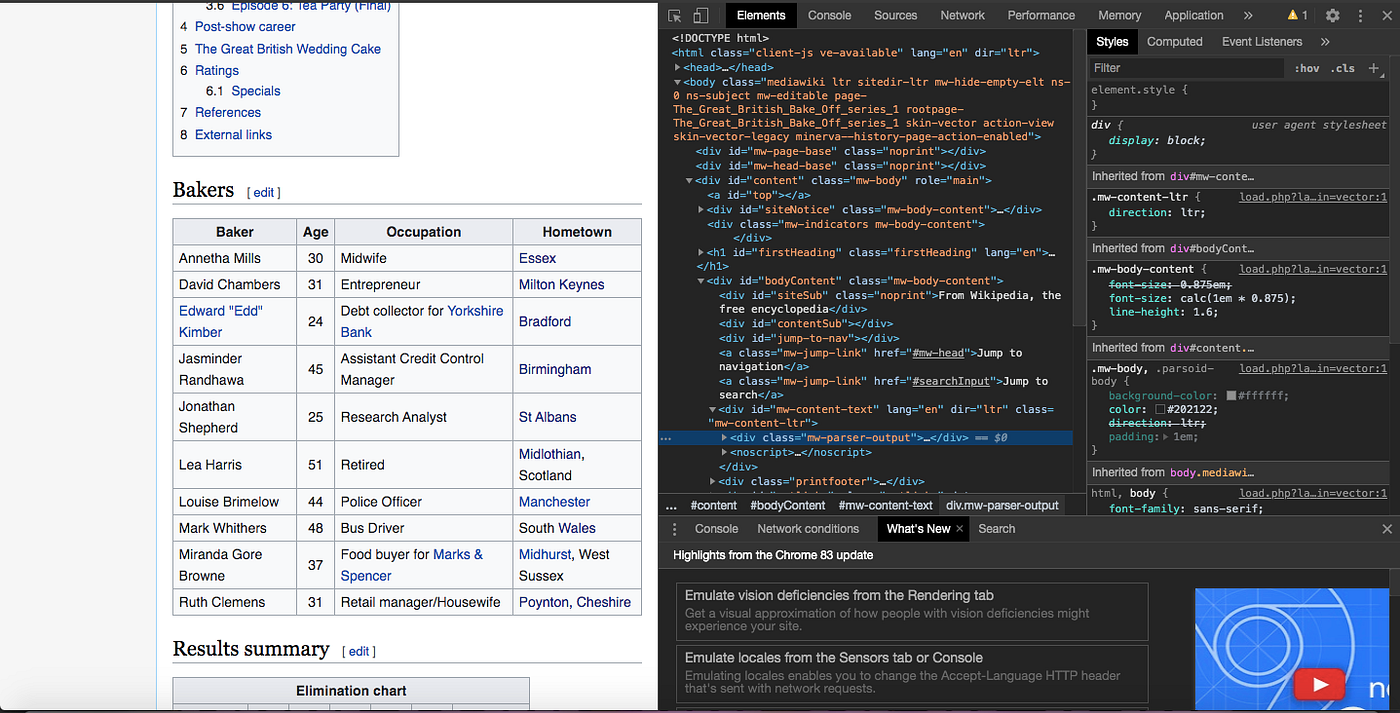Viewport: 1400px width, 713px height.
Task: Expand the siteNotice div node
Action: click(x=701, y=210)
